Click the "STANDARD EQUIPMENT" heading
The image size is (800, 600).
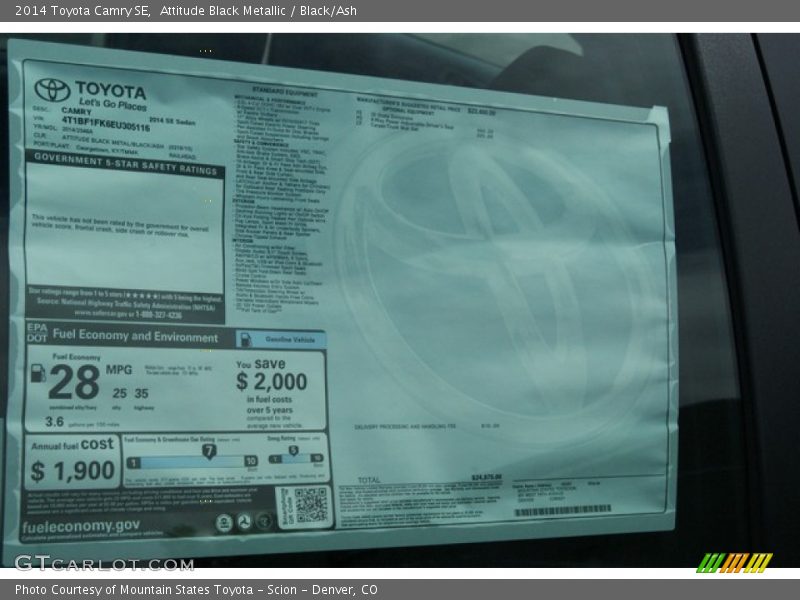tap(285, 93)
